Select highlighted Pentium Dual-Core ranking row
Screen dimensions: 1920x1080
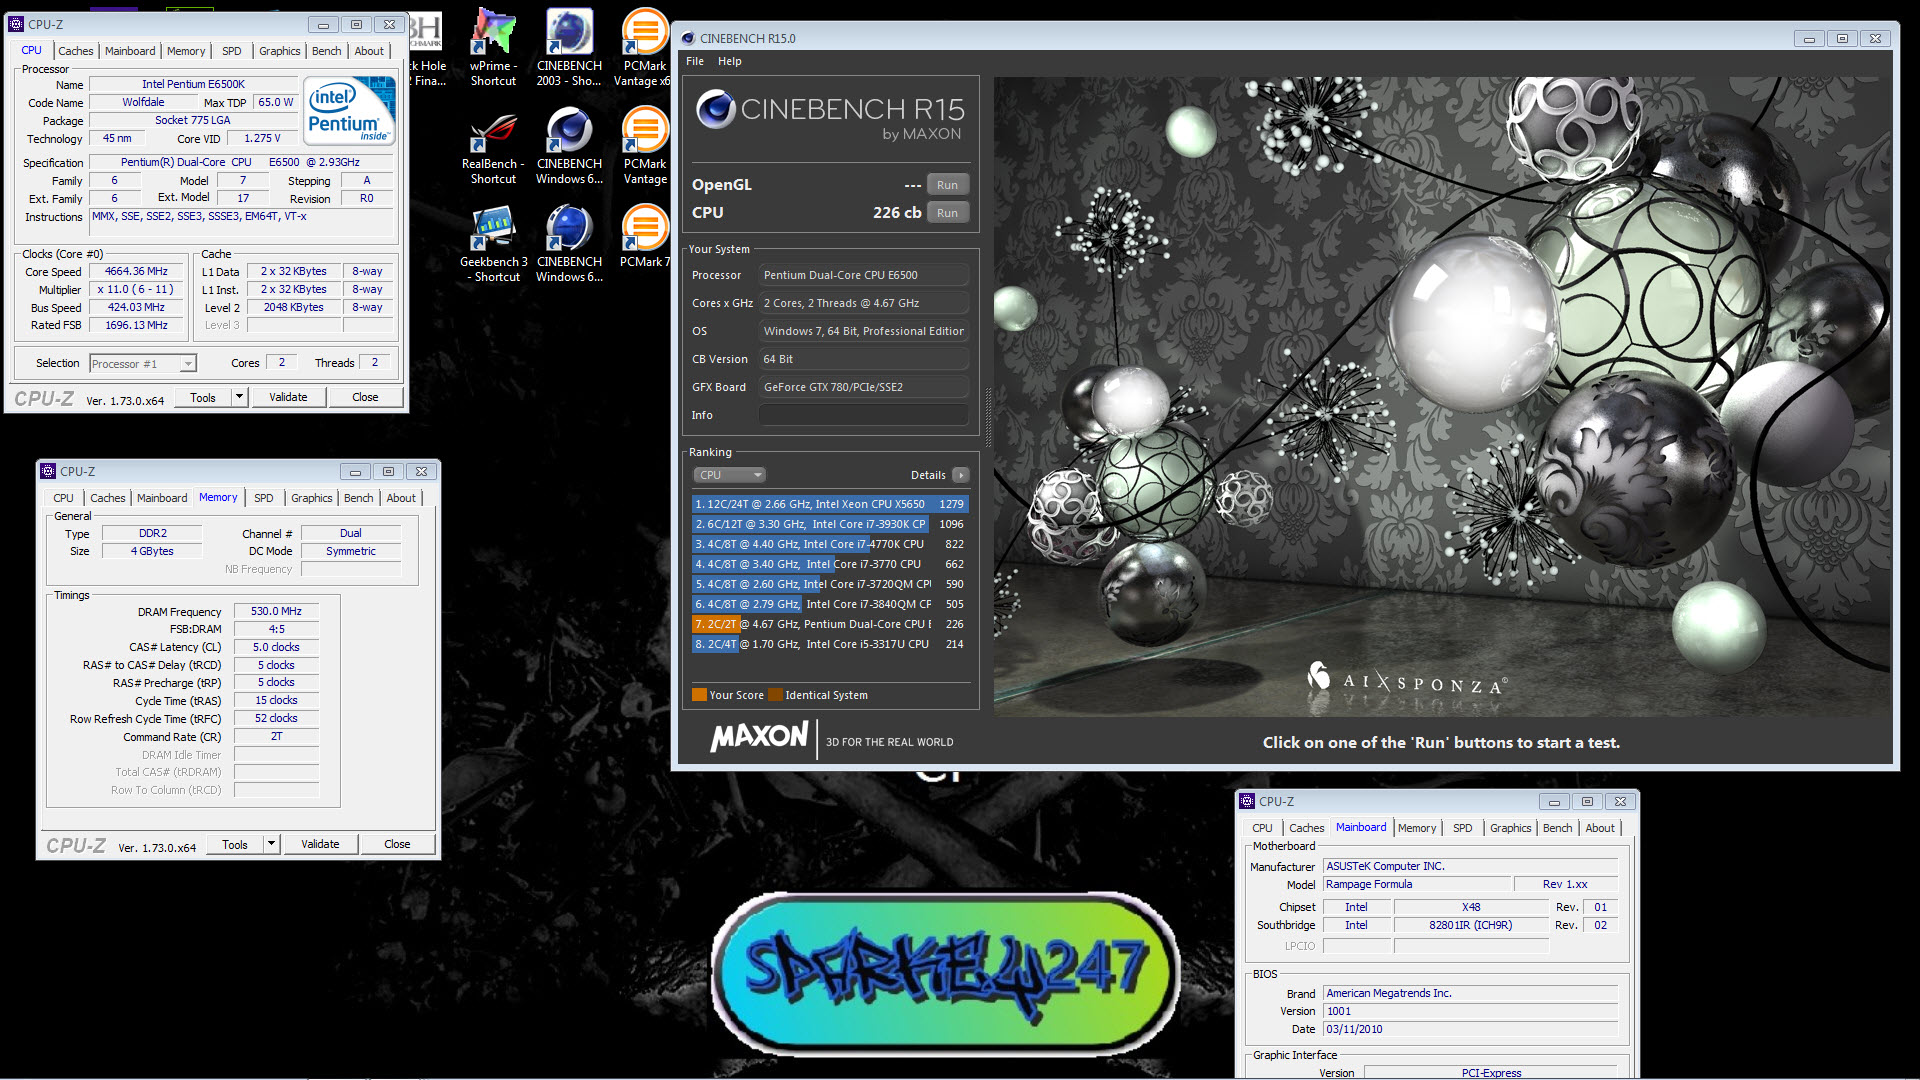[x=829, y=624]
